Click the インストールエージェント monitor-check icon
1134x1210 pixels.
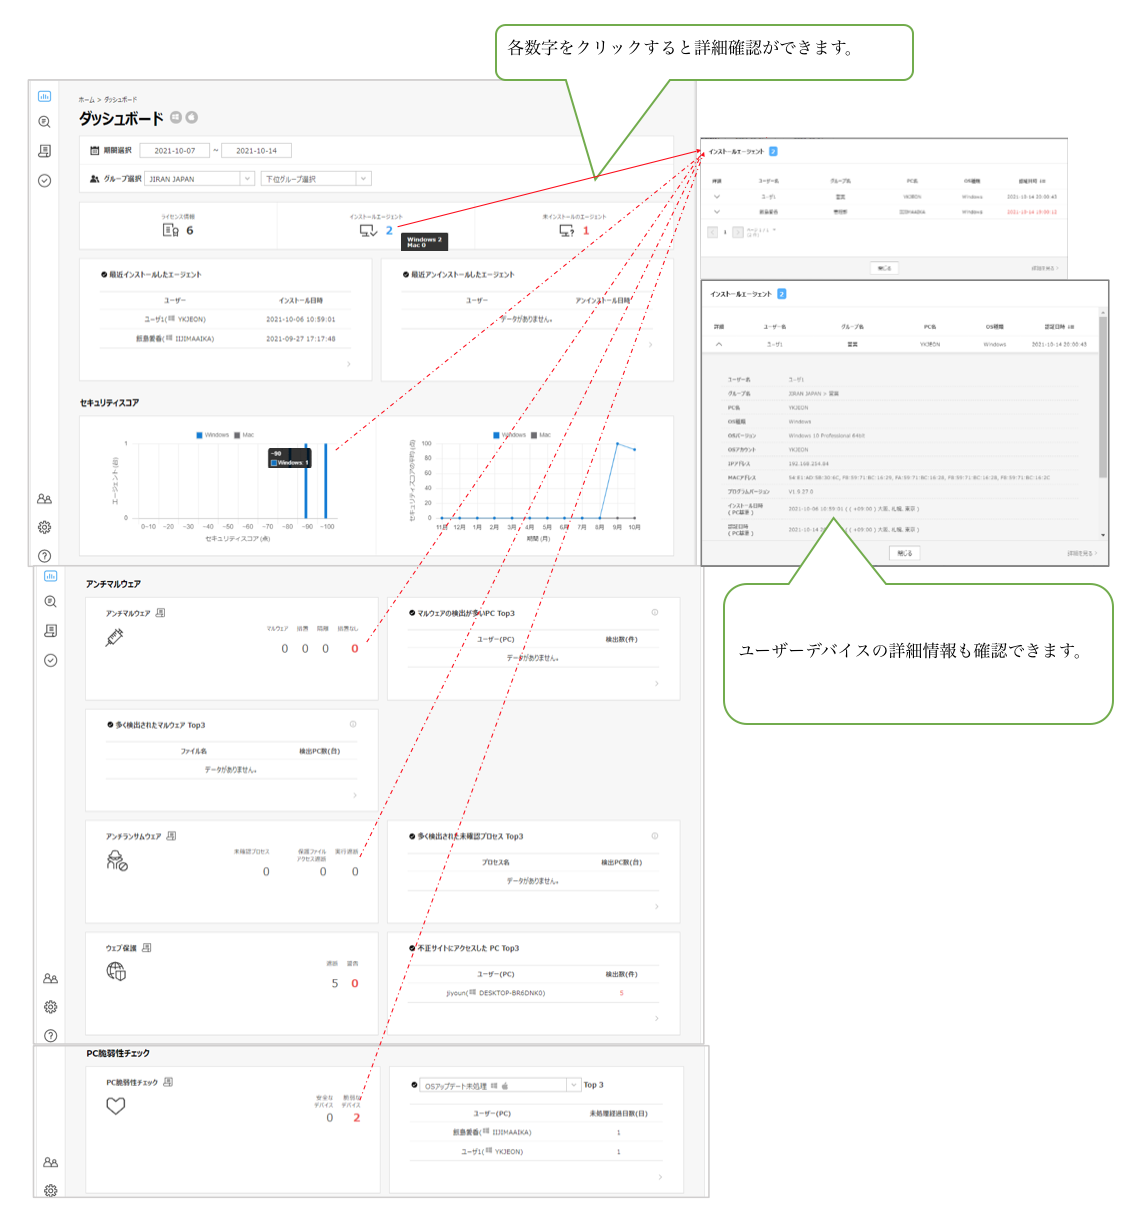pos(369,230)
